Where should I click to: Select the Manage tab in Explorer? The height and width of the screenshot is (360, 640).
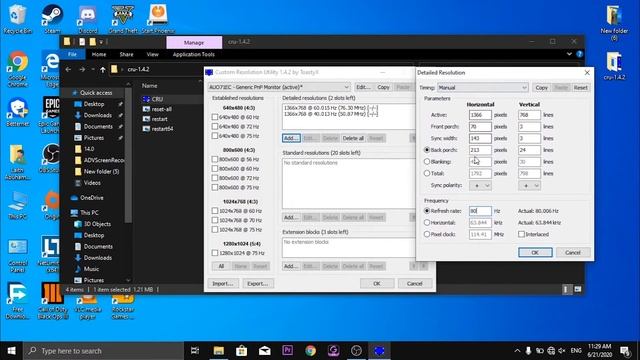(x=194, y=42)
